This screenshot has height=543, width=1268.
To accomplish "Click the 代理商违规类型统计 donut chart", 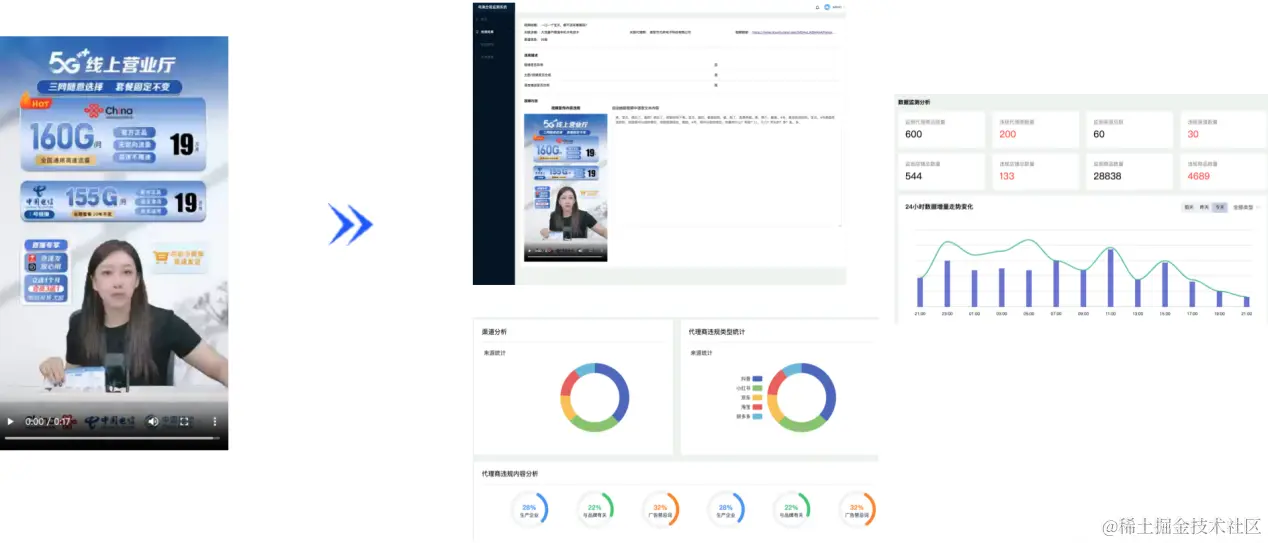I will tap(803, 398).
